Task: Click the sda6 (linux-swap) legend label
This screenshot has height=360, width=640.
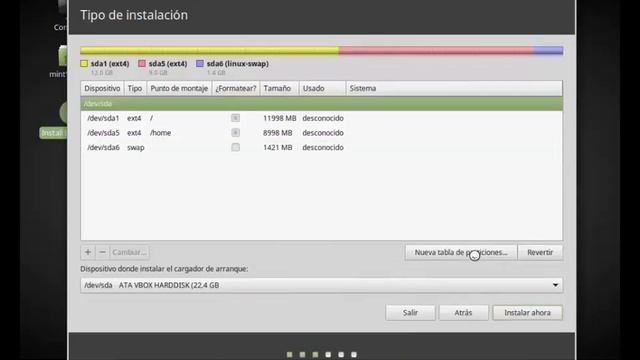Action: pos(238,64)
